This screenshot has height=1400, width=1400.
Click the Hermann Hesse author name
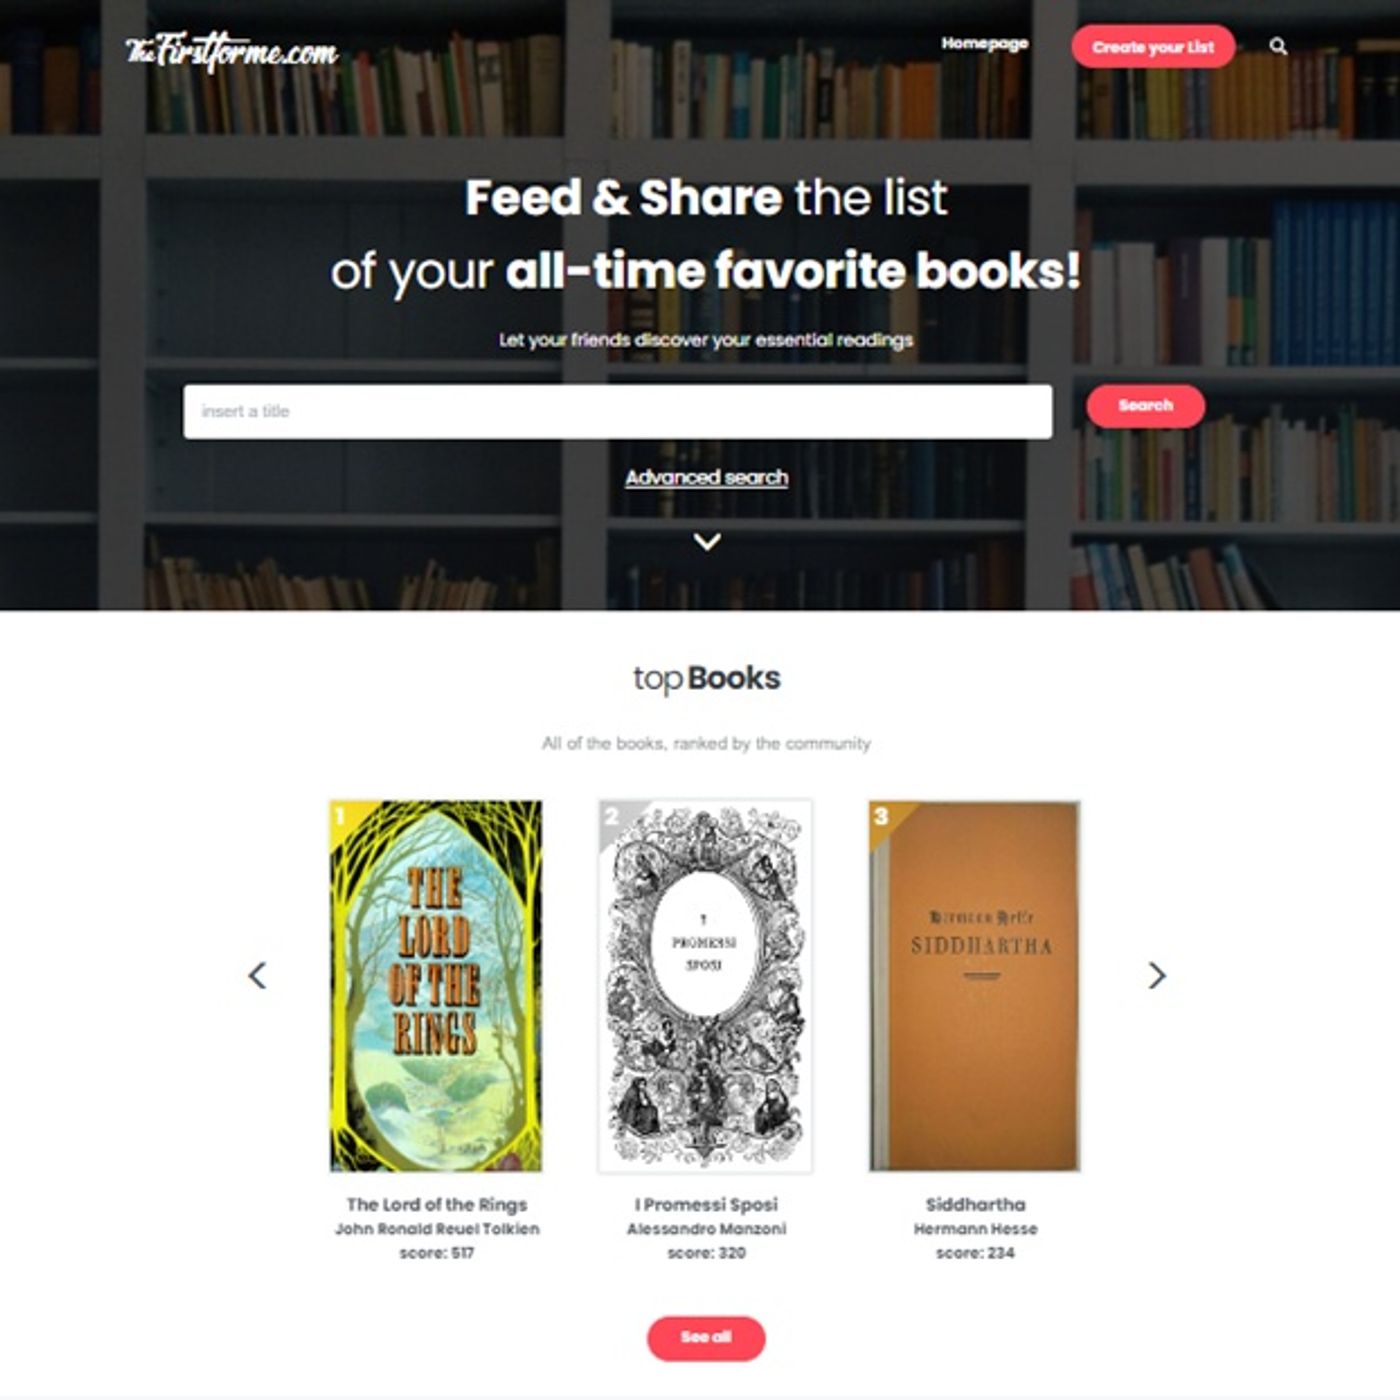pyautogui.click(x=975, y=1228)
